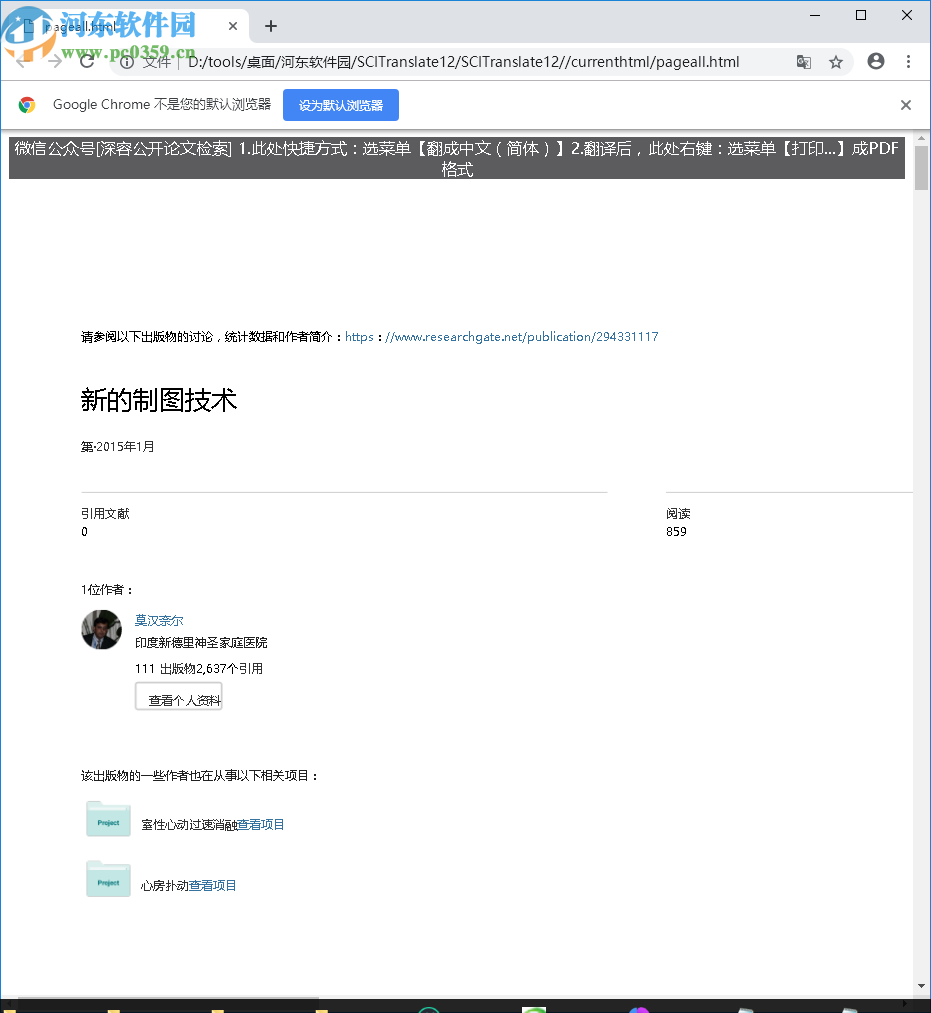The height and width of the screenshot is (1013, 931).
Task: Click the author link 莫汉奈尔
Action: pos(158,619)
